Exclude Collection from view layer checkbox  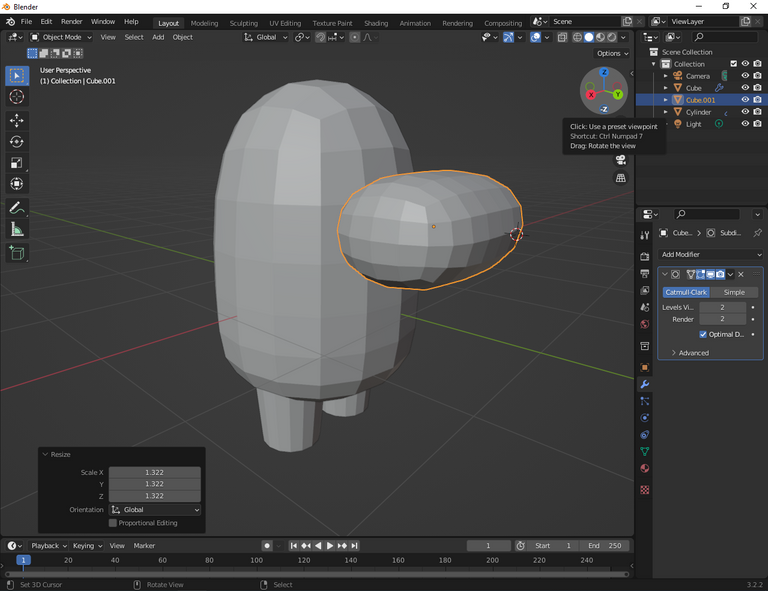[x=733, y=64]
